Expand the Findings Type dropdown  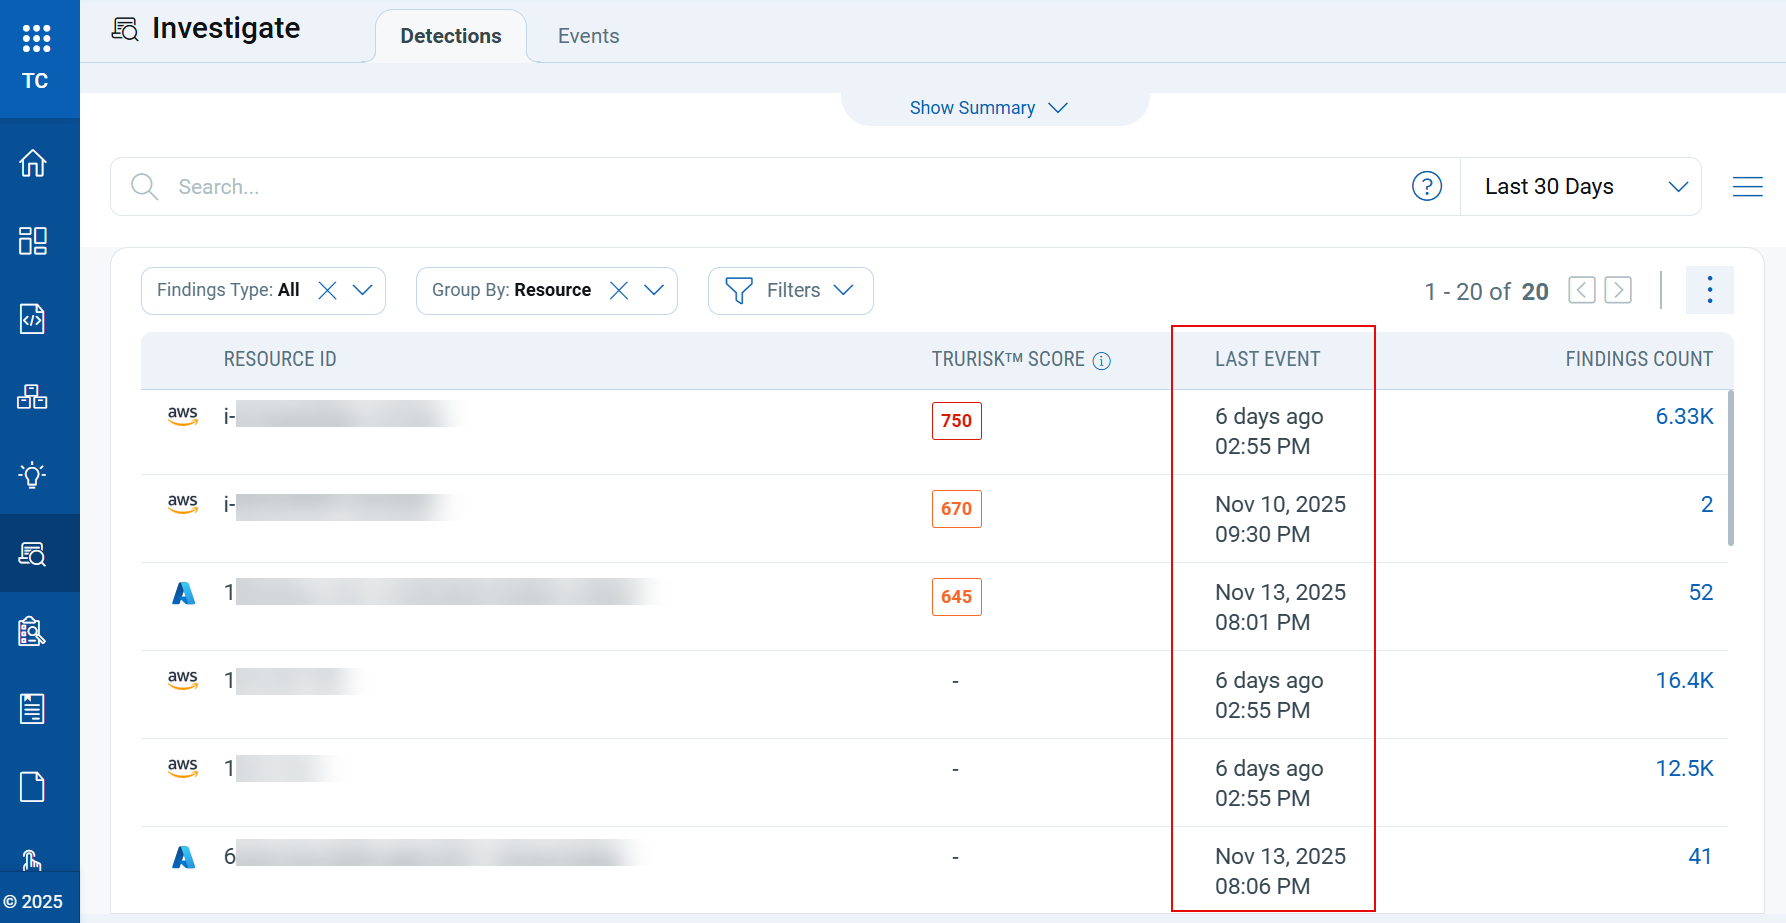pos(363,290)
